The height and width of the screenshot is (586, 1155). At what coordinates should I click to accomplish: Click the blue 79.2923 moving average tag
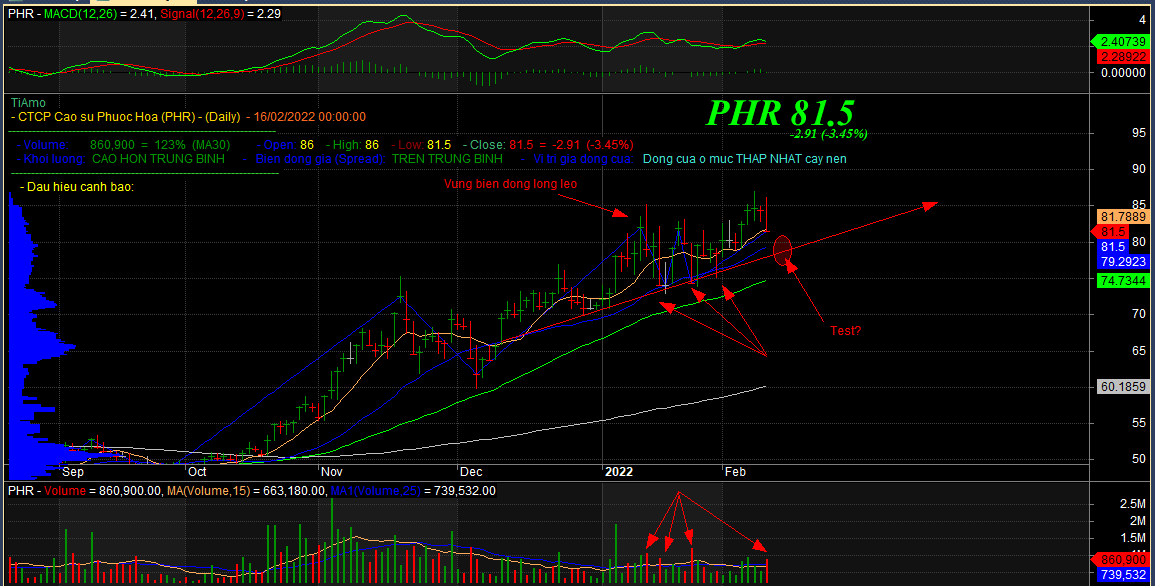(x=1122, y=261)
